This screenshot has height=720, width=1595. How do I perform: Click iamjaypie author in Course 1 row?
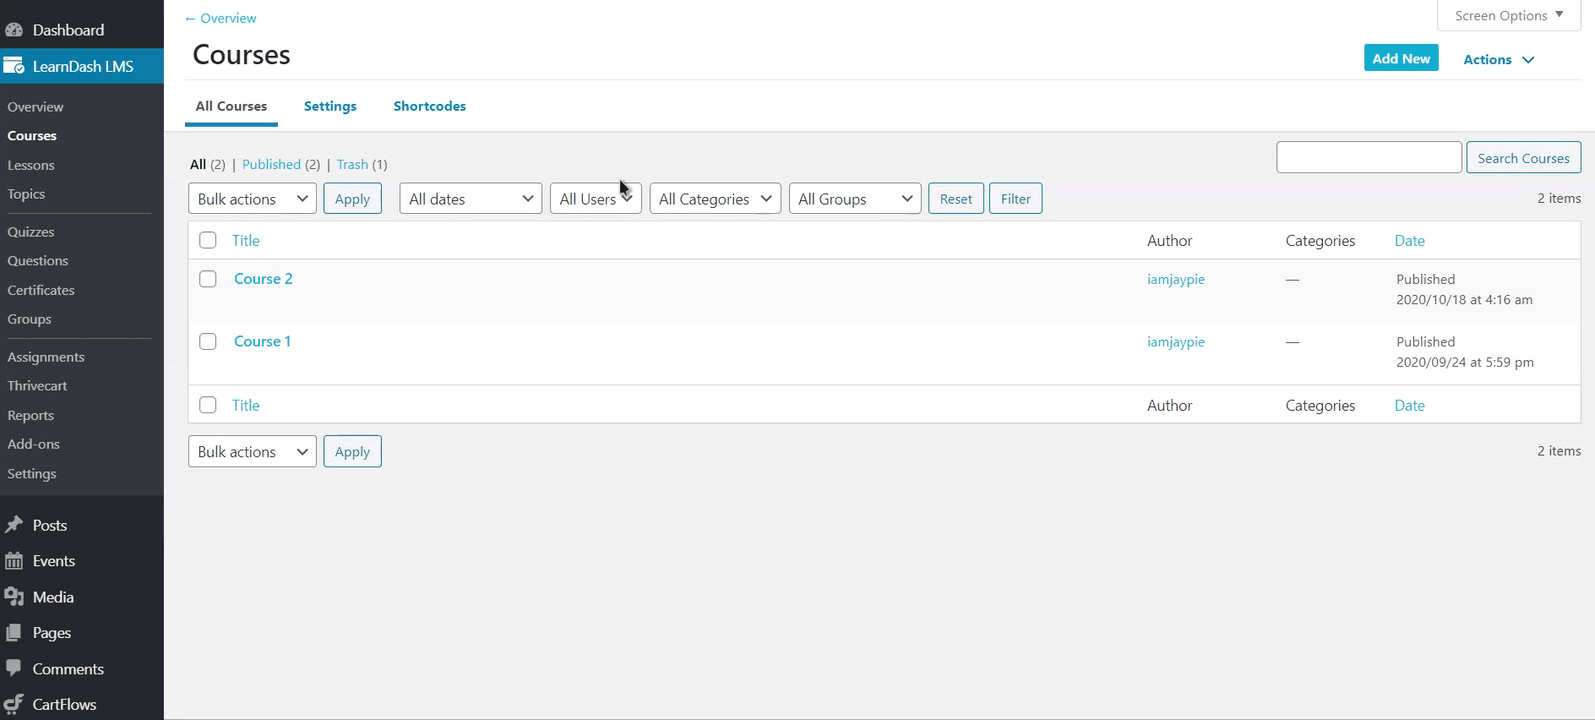click(1176, 342)
